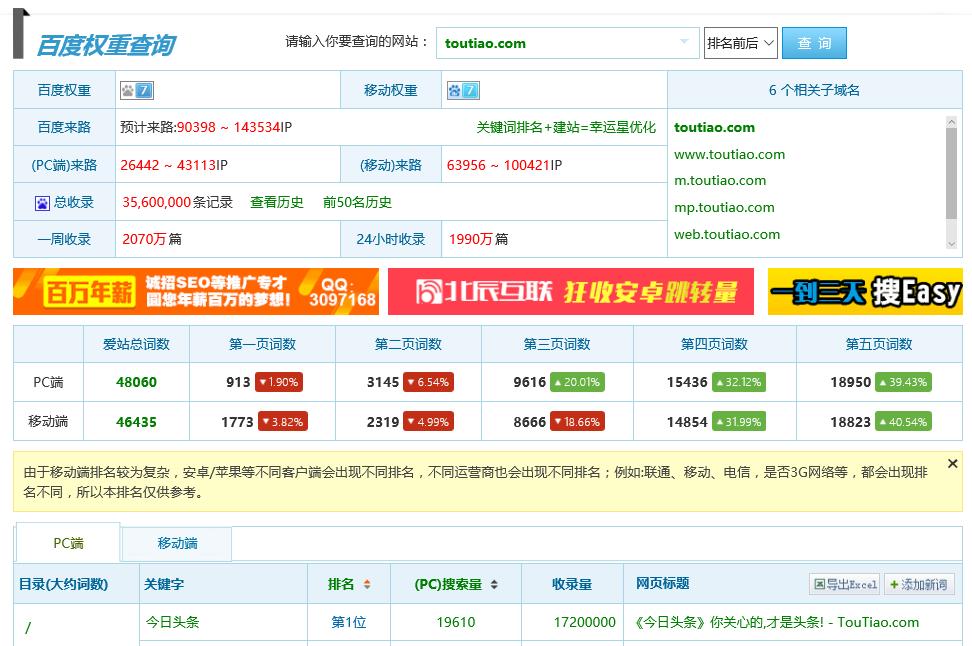972x646 pixels.
Task: Open the 排名前后 dropdown
Action: tap(740, 44)
